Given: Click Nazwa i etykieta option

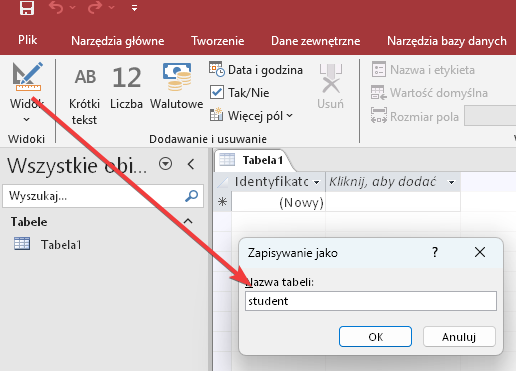Looking at the screenshot, I should (x=423, y=70).
